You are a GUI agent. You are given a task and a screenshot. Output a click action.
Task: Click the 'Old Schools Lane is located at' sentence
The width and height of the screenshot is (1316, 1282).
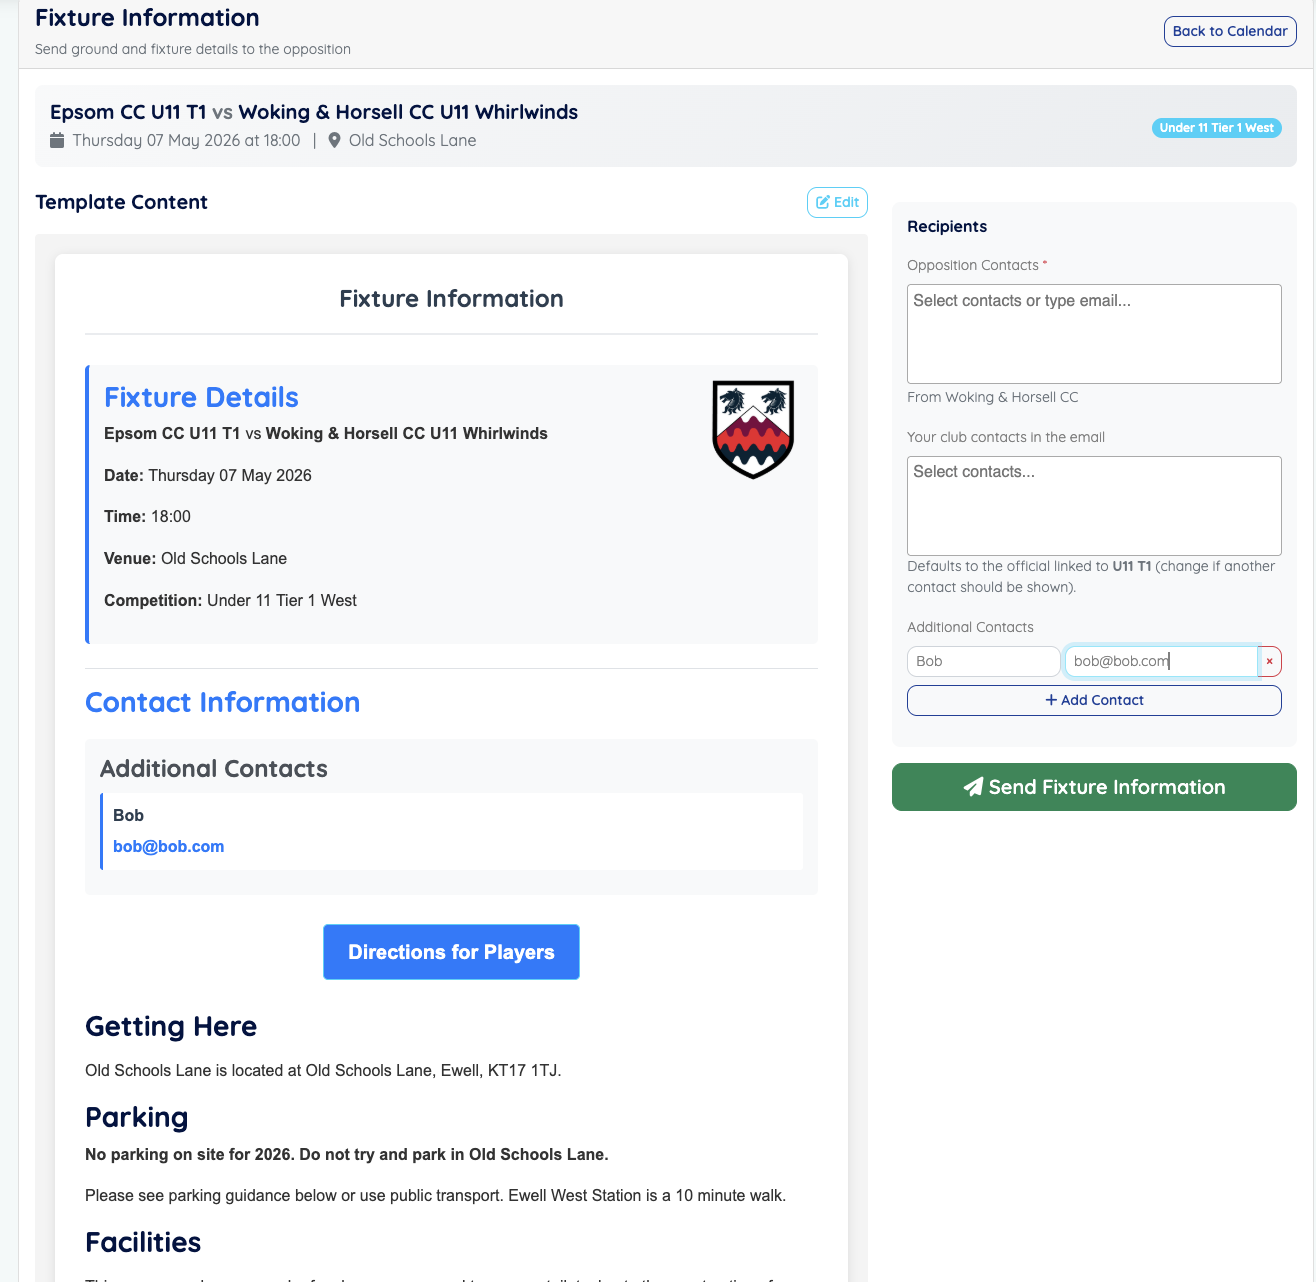(323, 1070)
